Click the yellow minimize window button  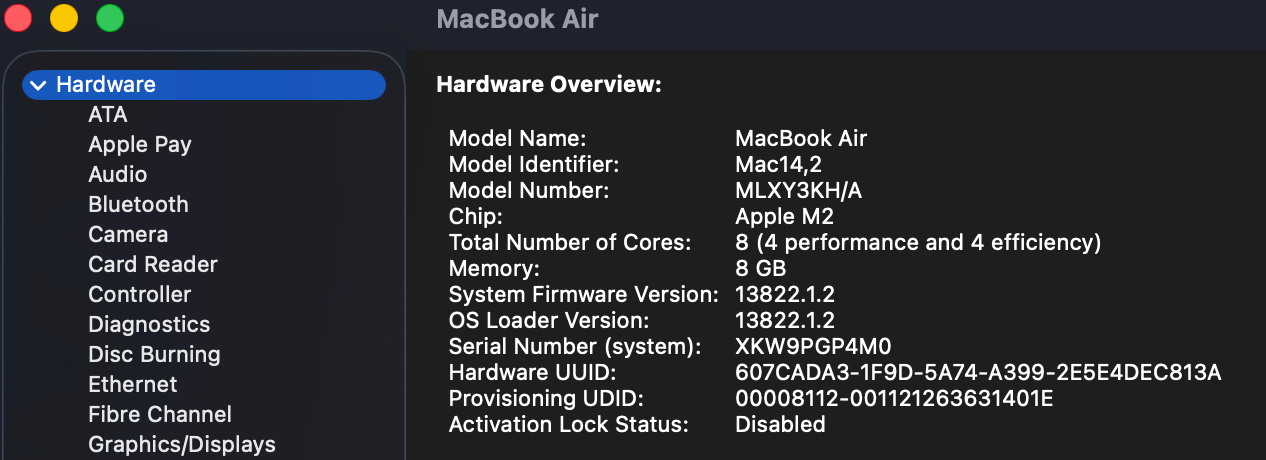pyautogui.click(x=64, y=18)
